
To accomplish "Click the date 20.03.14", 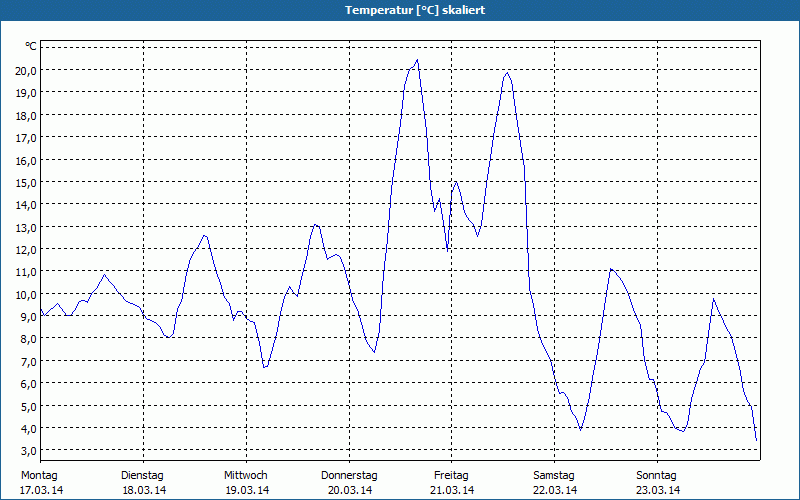I will click(350, 490).
